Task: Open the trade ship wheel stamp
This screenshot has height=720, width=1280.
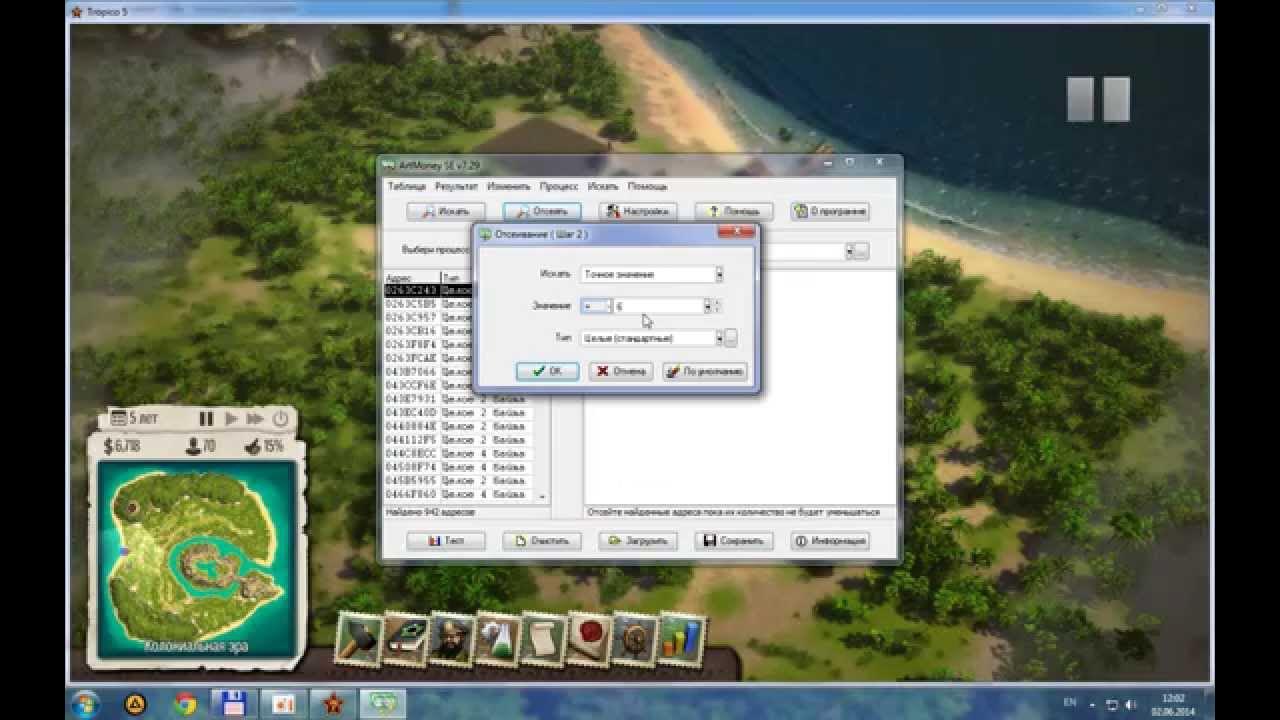Action: (636, 640)
